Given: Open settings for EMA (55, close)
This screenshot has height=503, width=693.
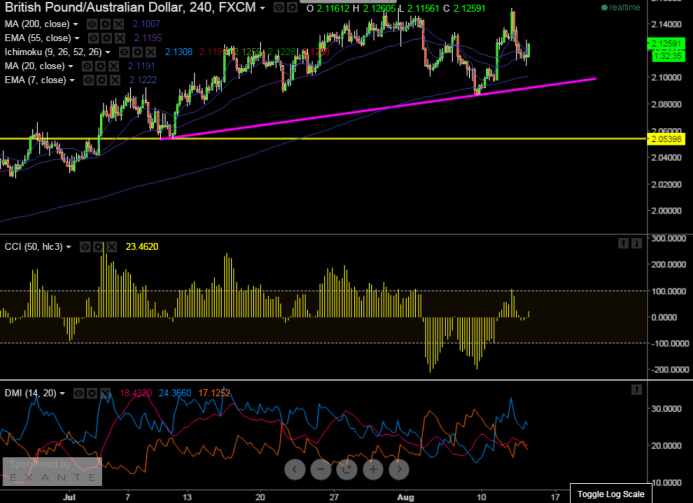Looking at the screenshot, I should coord(107,38).
